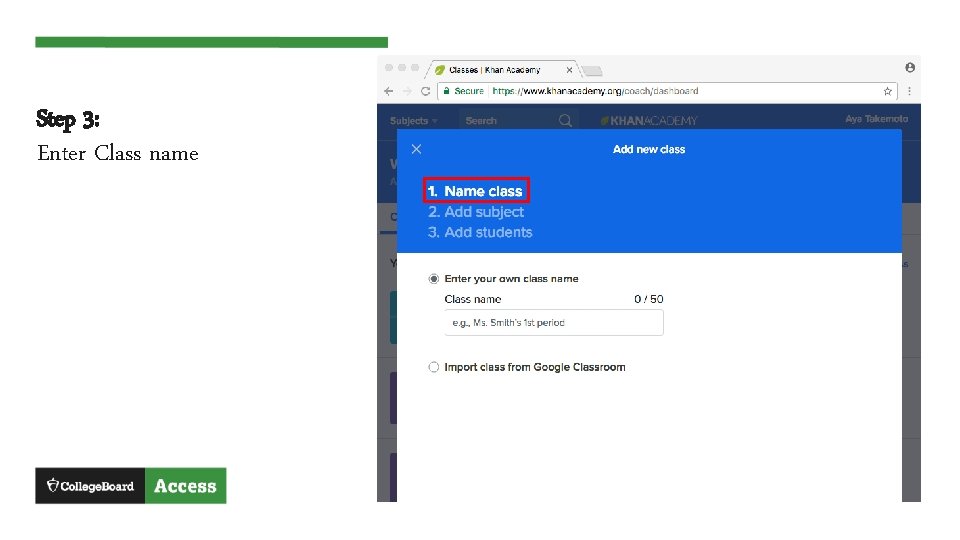Open the Chrome profile icon
The width and height of the screenshot is (960, 540).
point(910,67)
